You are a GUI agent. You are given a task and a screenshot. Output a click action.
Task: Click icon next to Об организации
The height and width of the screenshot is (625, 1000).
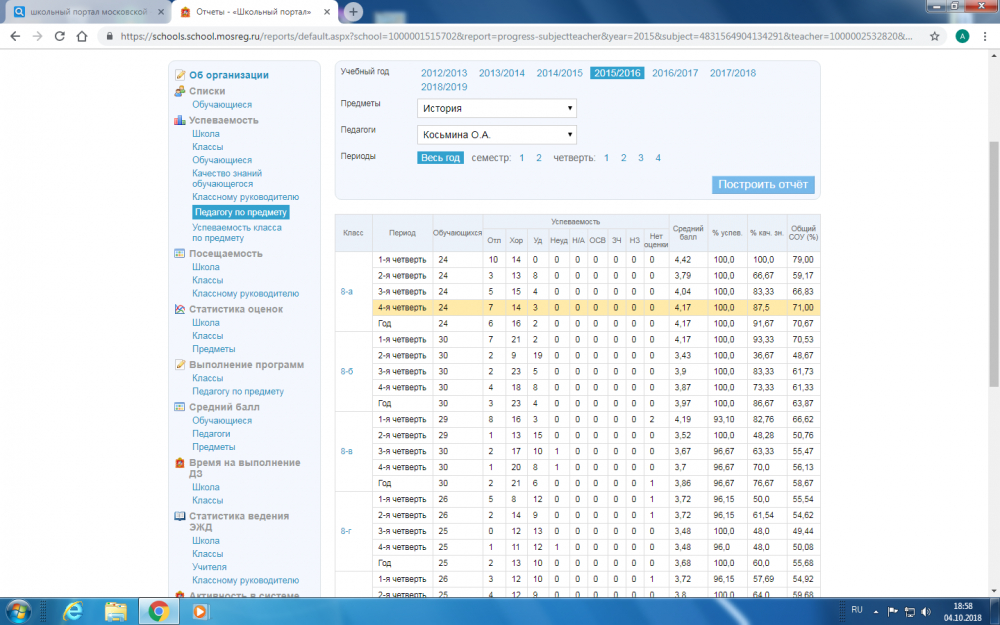click(180, 75)
